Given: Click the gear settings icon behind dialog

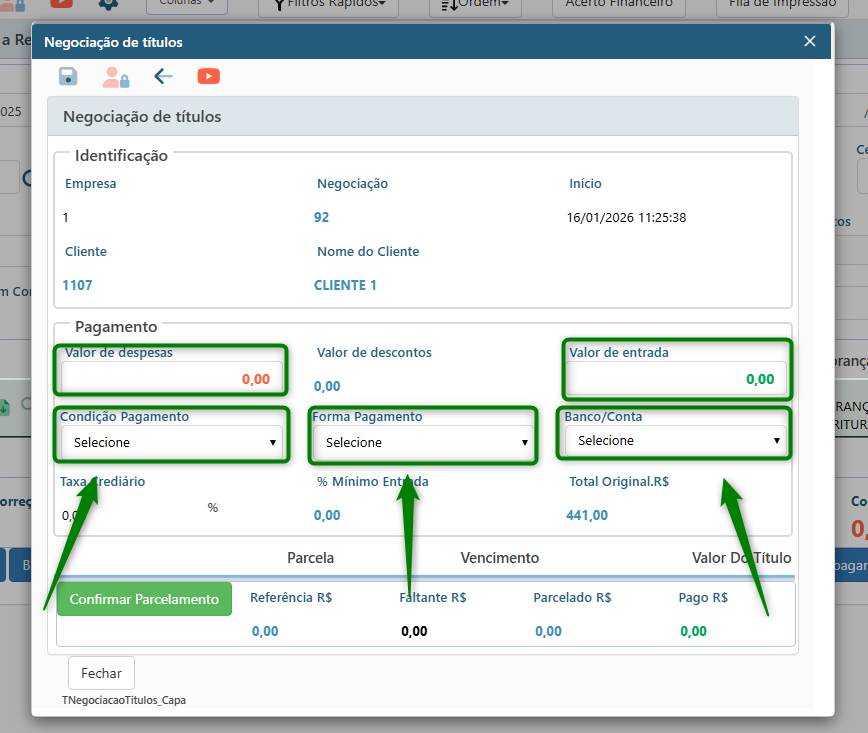Looking at the screenshot, I should [x=108, y=4].
